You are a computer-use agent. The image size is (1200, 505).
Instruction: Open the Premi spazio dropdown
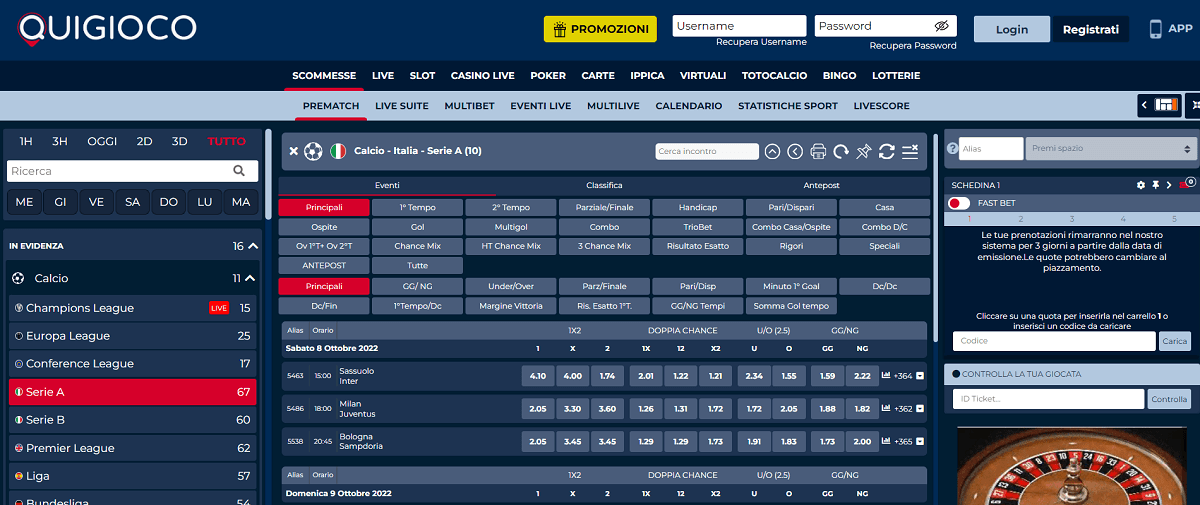(x=1110, y=148)
